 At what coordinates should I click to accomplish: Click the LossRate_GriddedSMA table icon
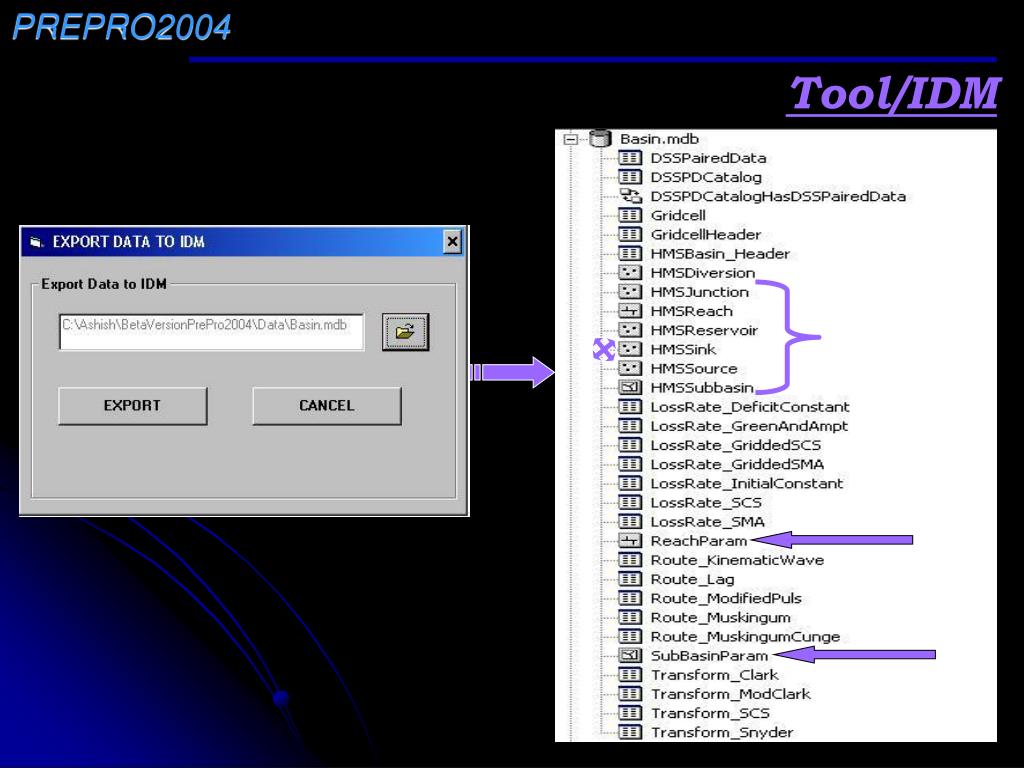[x=630, y=464]
